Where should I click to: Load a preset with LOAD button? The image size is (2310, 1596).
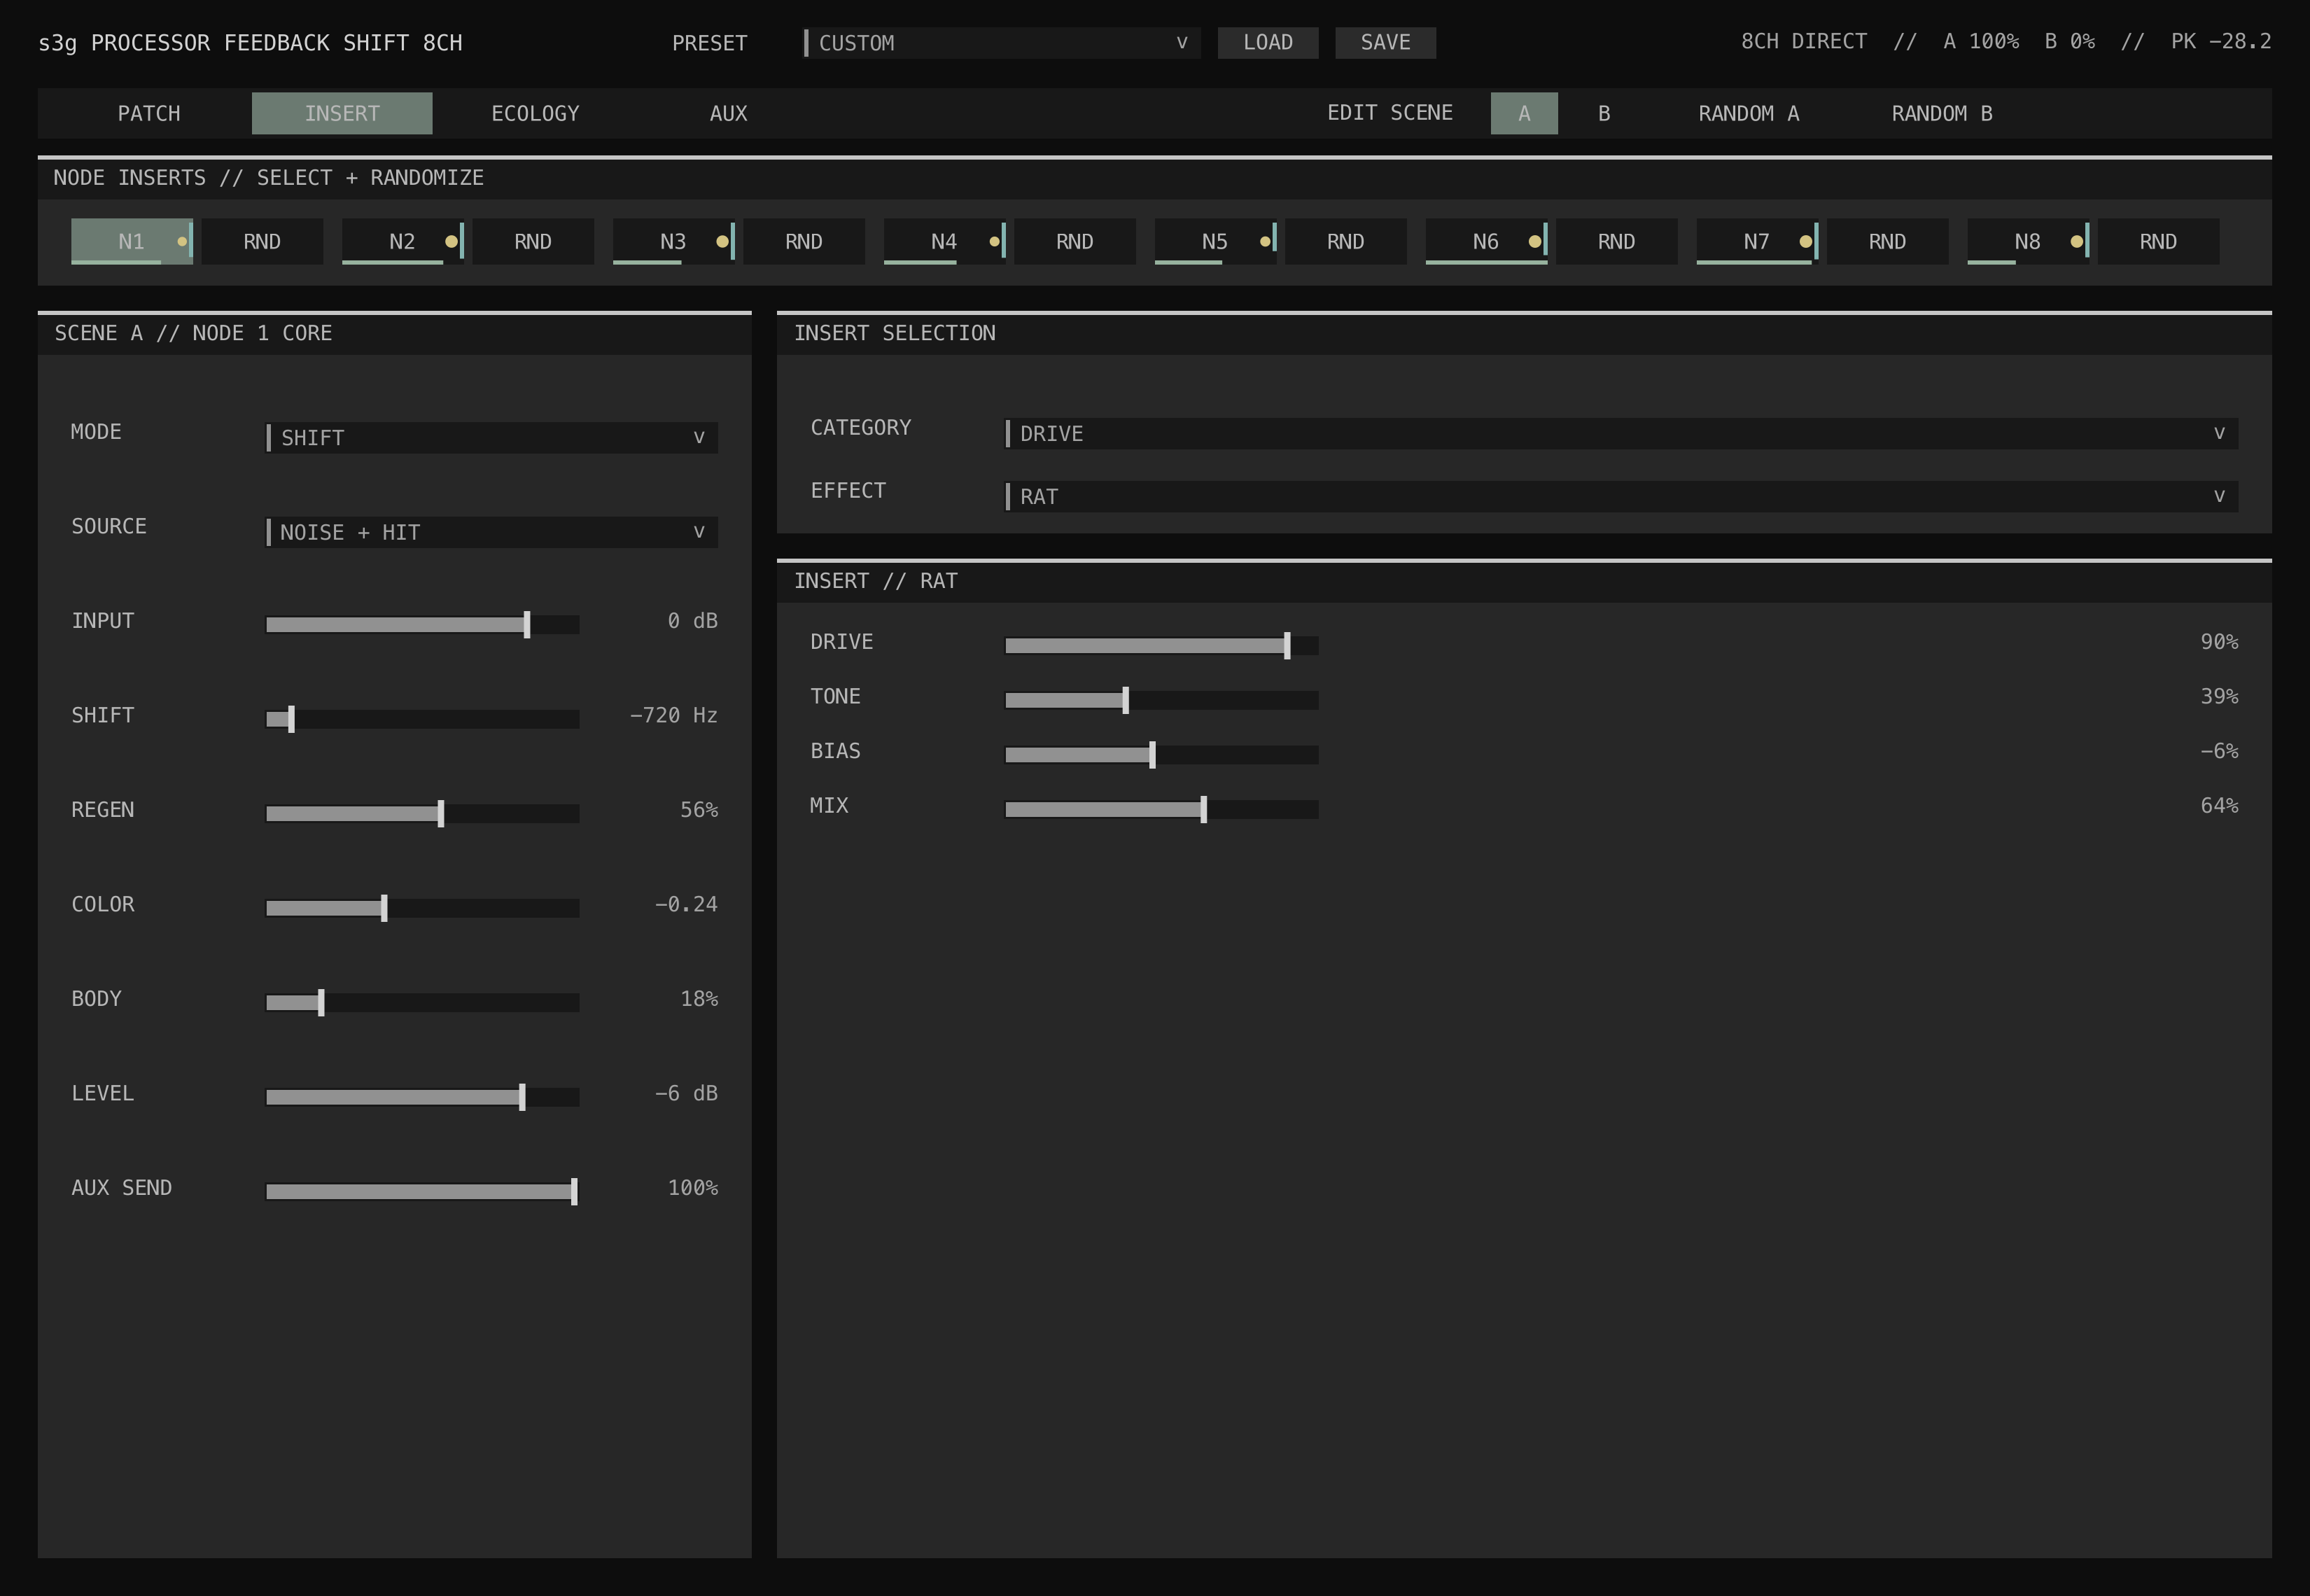click(1268, 42)
